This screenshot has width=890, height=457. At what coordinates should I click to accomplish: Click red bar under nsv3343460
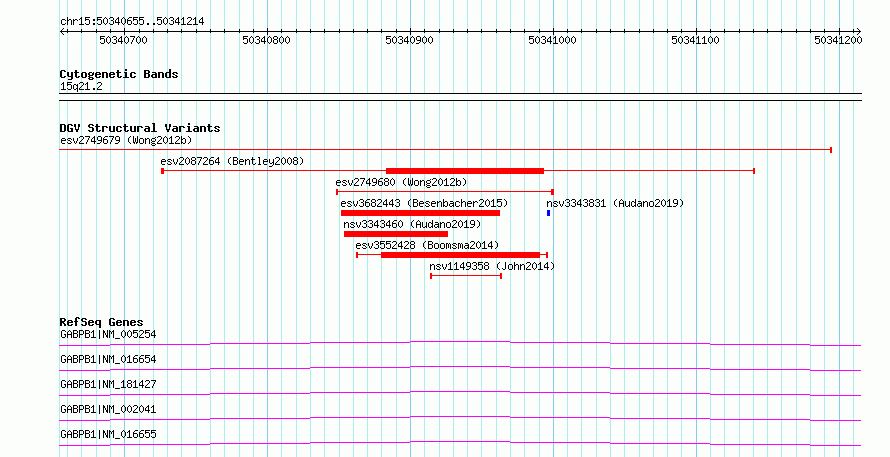click(x=396, y=234)
